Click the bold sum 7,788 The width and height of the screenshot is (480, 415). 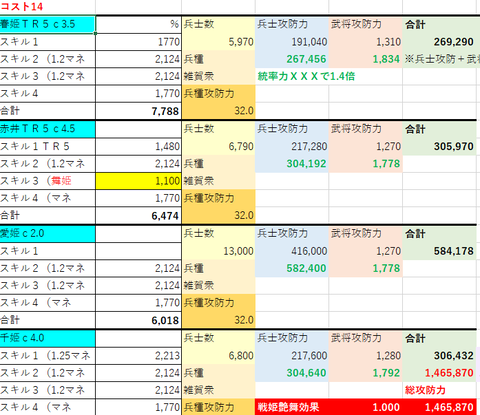tap(138, 111)
